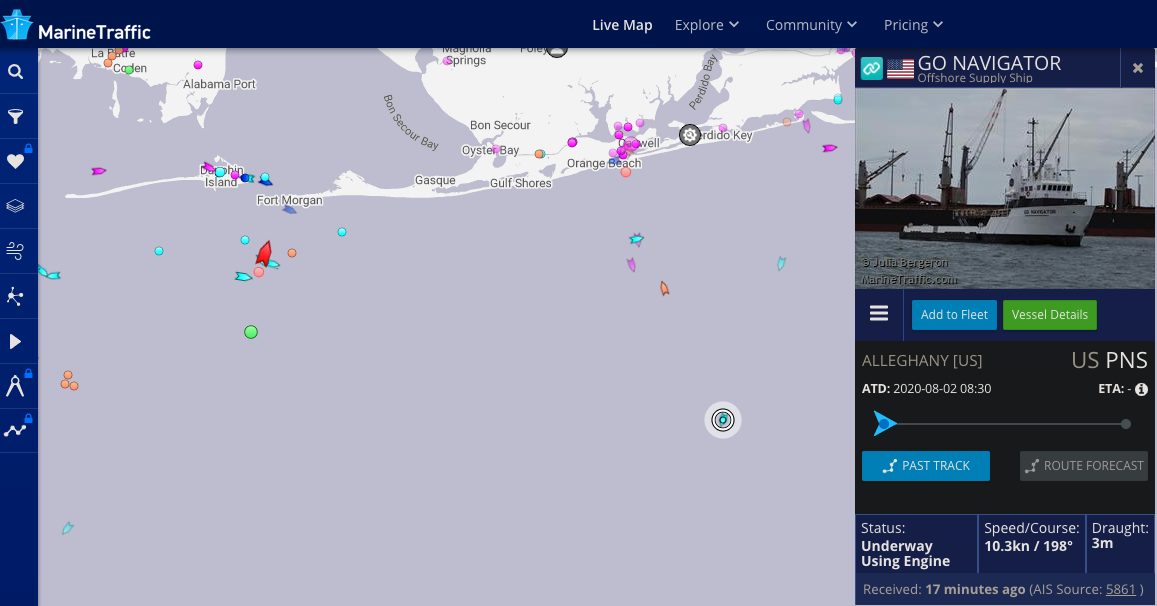Click the US PNS destination port
Screen dimensions: 1157x606
click(x=1109, y=360)
